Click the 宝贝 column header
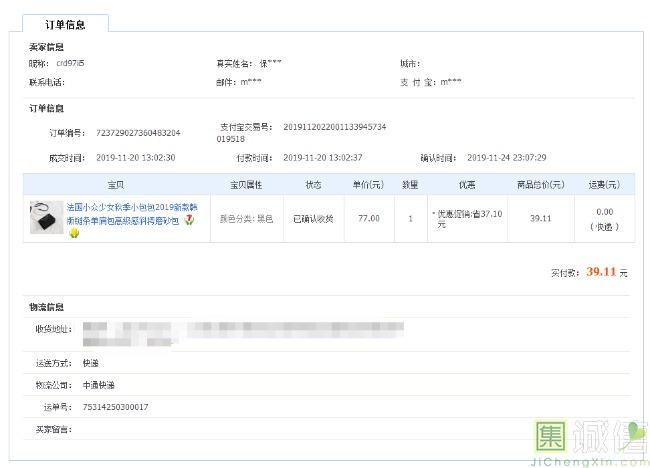This screenshot has height=468, width=650. point(115,185)
